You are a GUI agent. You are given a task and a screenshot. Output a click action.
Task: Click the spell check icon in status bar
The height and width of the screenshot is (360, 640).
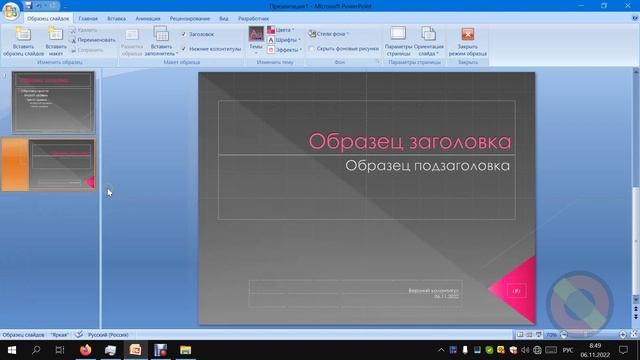[x=79, y=335]
